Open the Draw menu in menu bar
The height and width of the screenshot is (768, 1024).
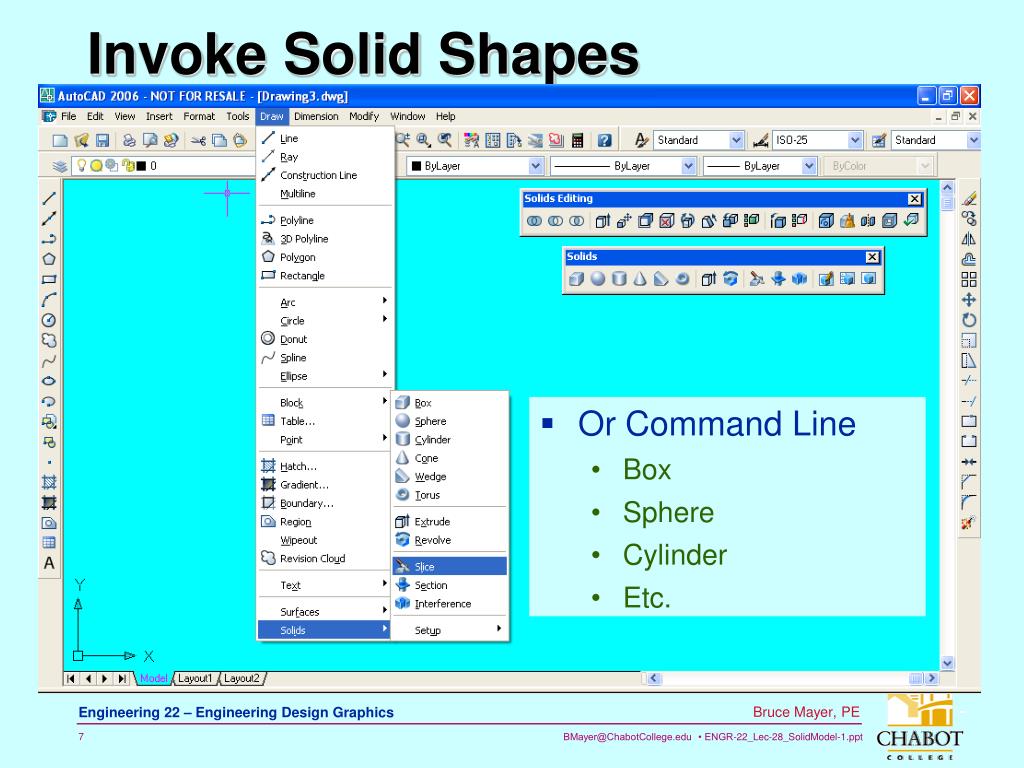point(272,116)
